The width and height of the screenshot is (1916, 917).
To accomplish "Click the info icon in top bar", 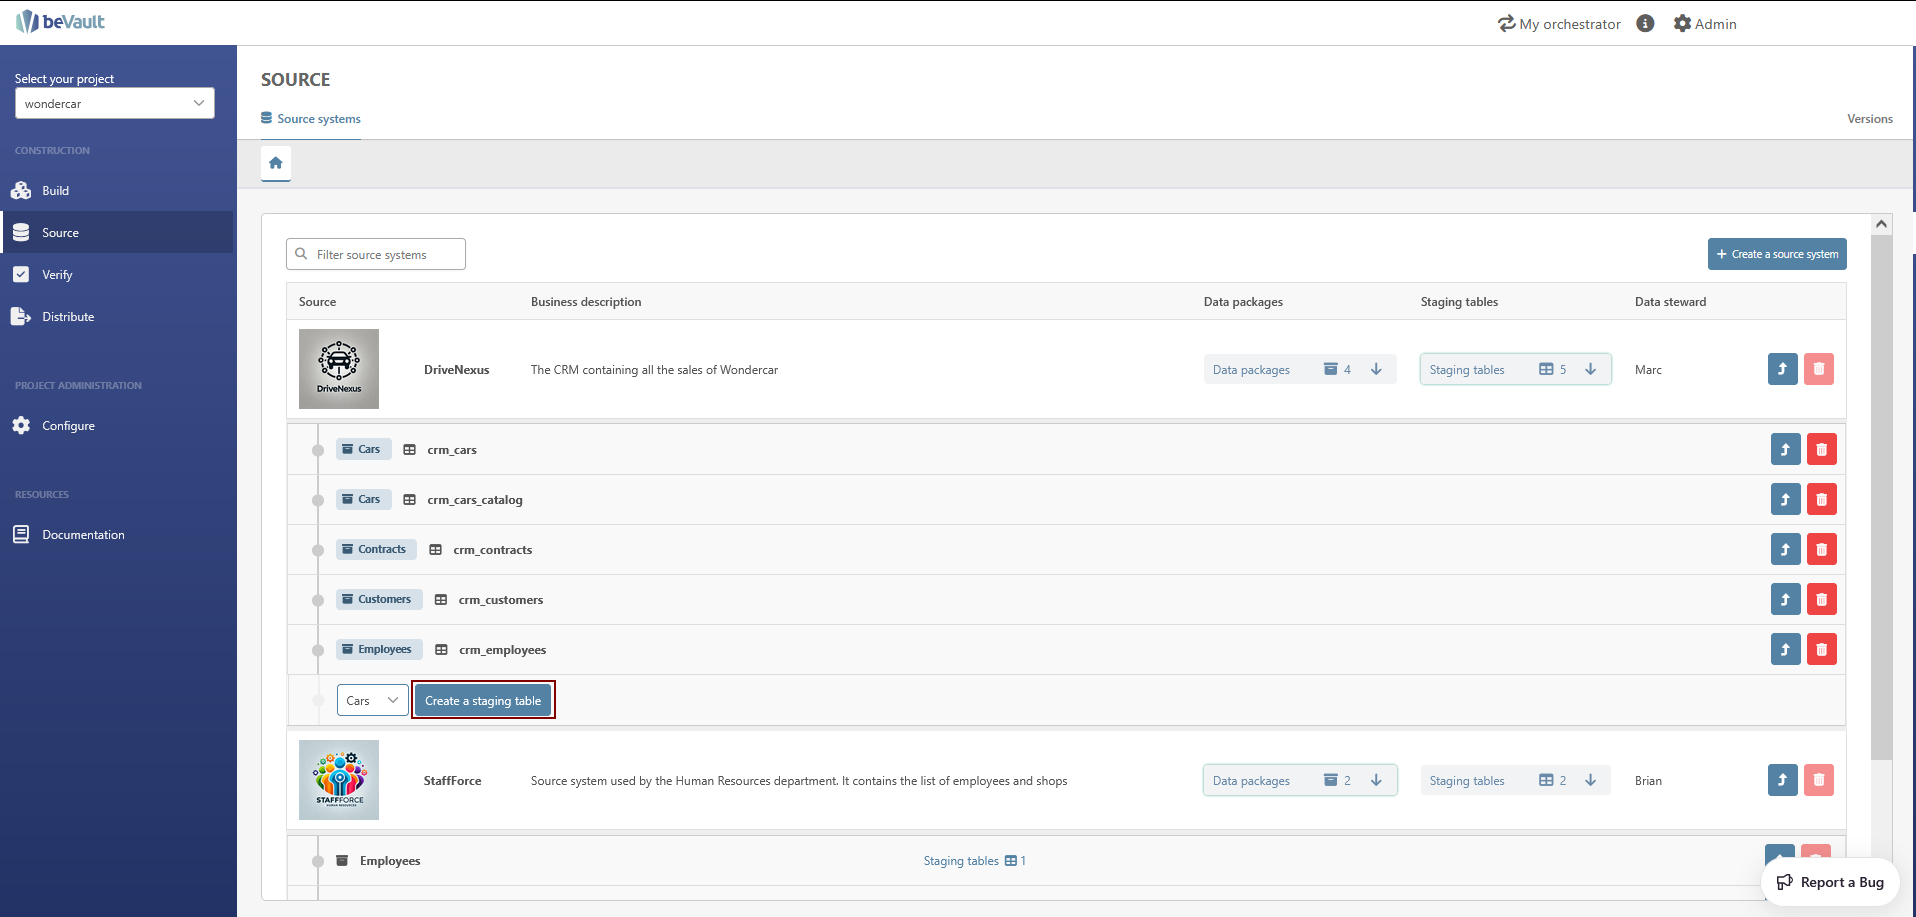I will (x=1645, y=24).
